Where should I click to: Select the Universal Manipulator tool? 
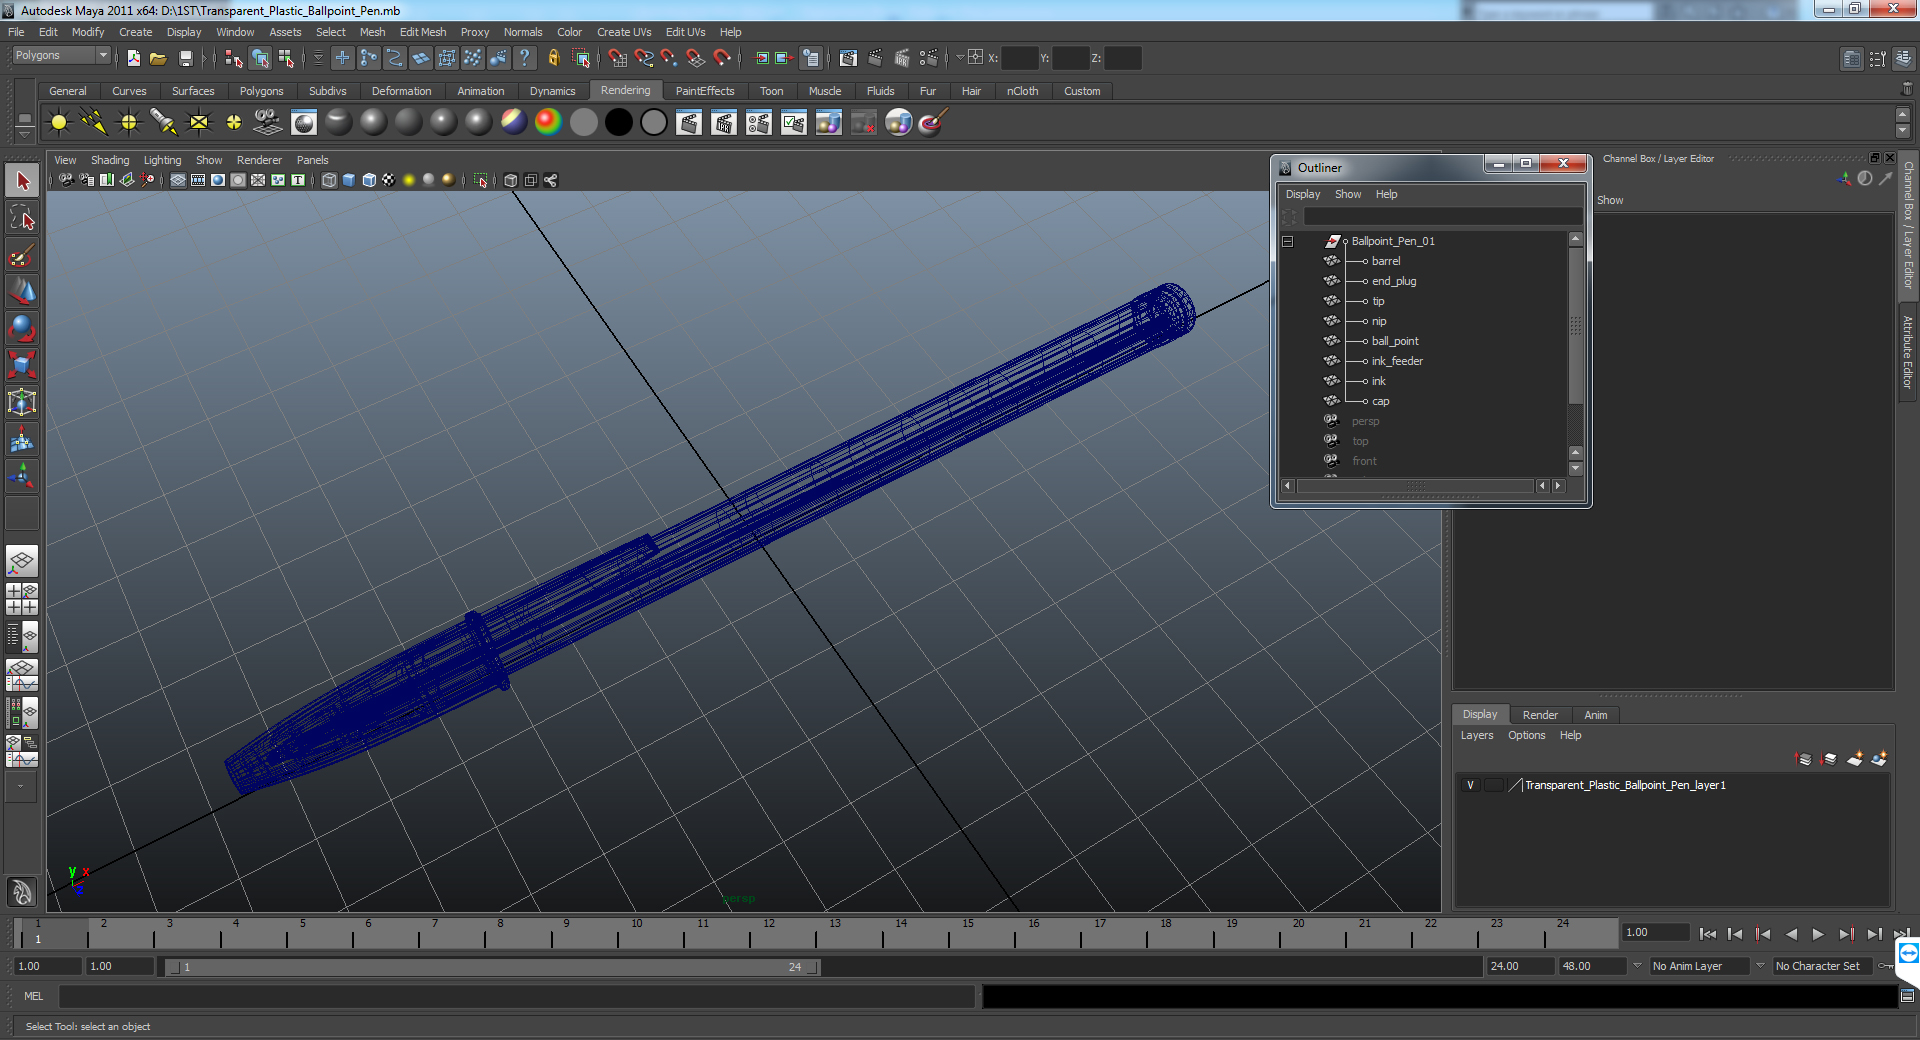[x=22, y=402]
